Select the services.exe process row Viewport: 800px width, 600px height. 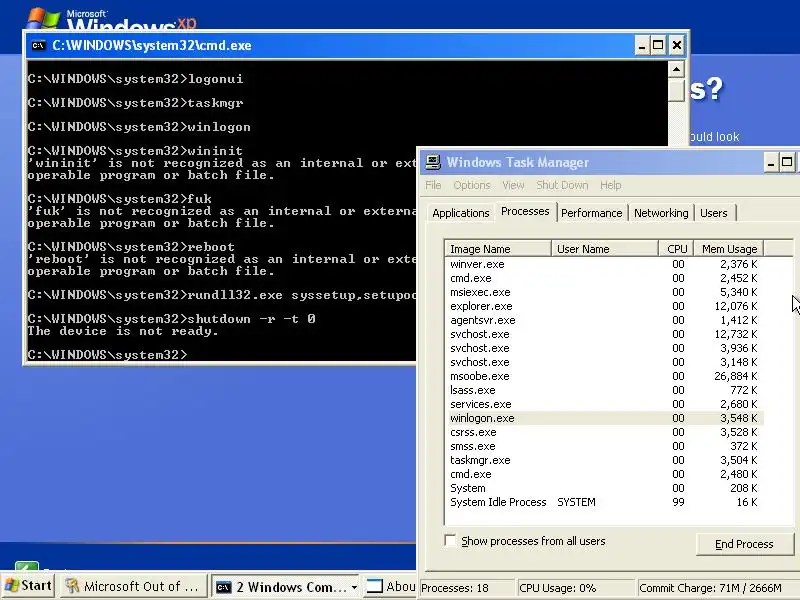click(604, 404)
